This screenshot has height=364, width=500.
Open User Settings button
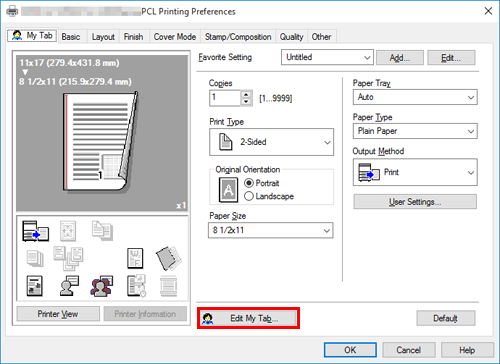point(415,202)
